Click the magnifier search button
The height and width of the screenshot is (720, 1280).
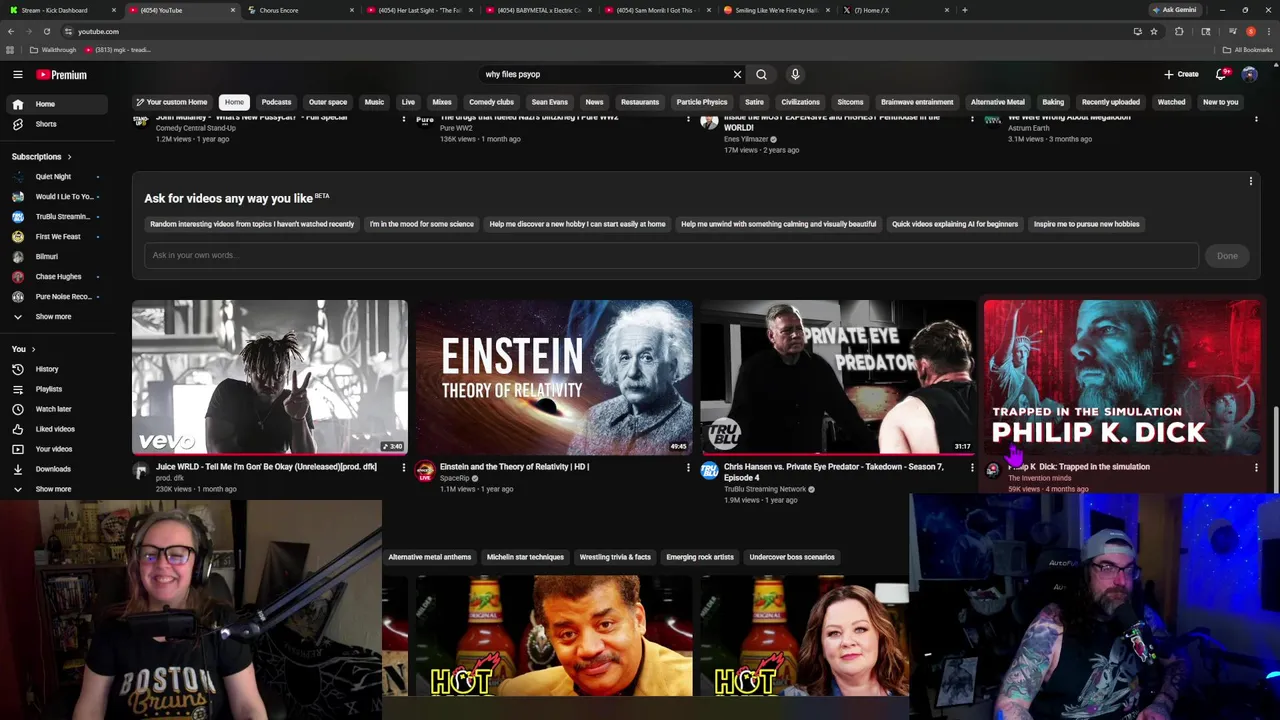click(x=762, y=74)
